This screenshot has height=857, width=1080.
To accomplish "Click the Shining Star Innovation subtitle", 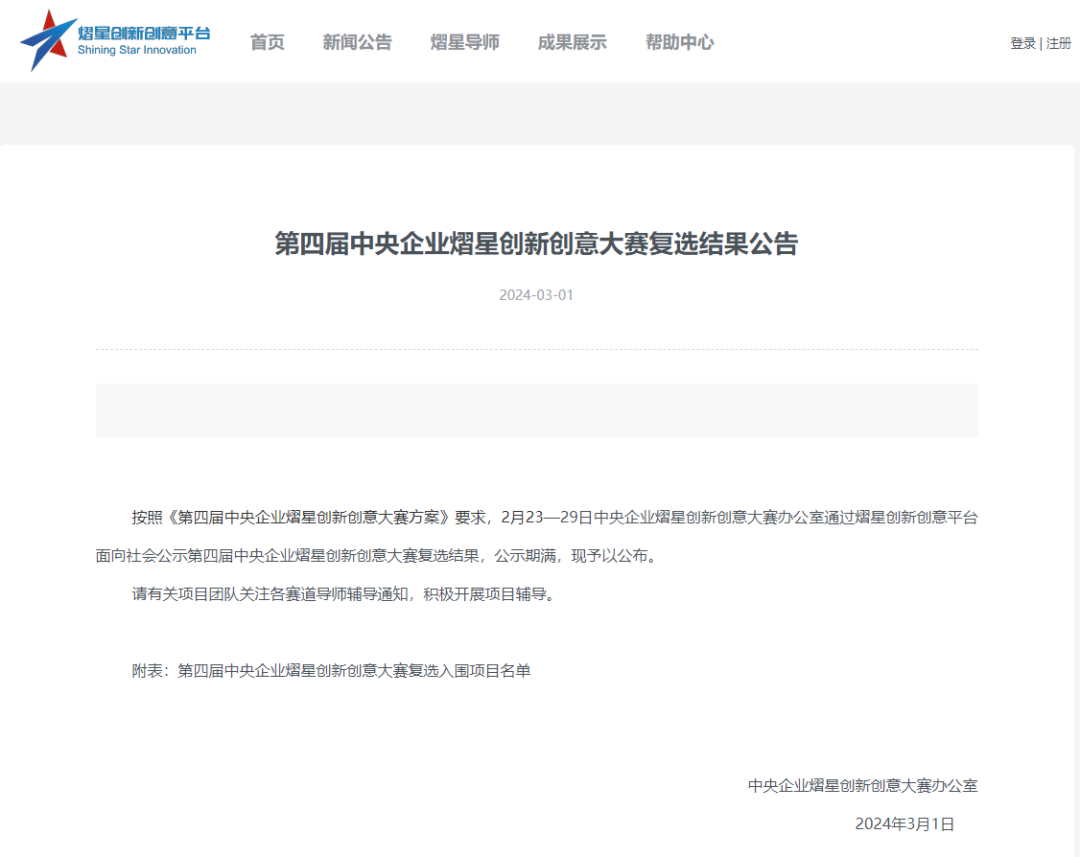I will coord(137,51).
